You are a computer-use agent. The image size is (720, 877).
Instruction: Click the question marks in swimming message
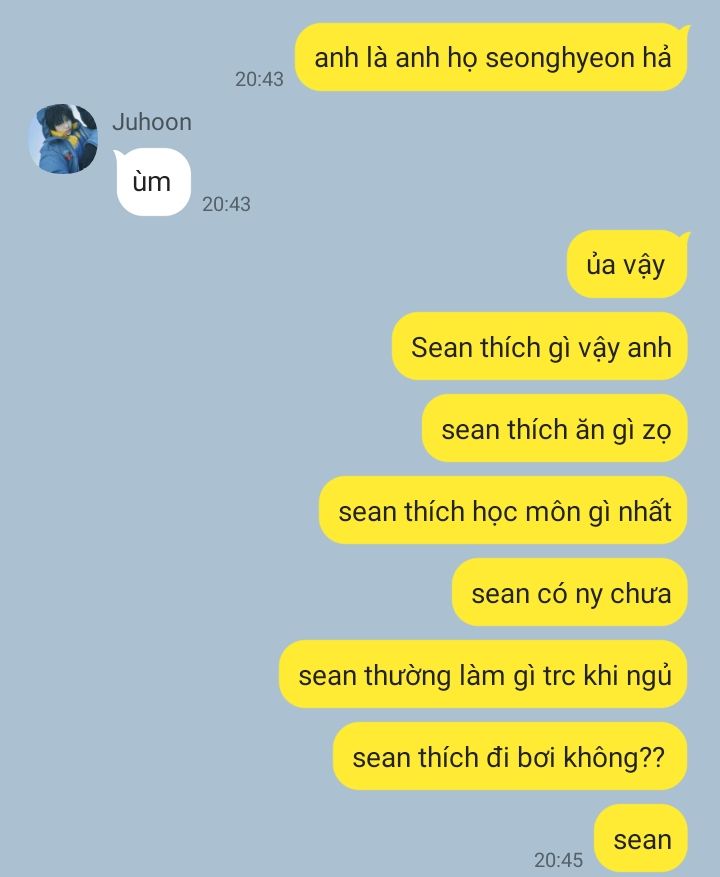(x=651, y=757)
